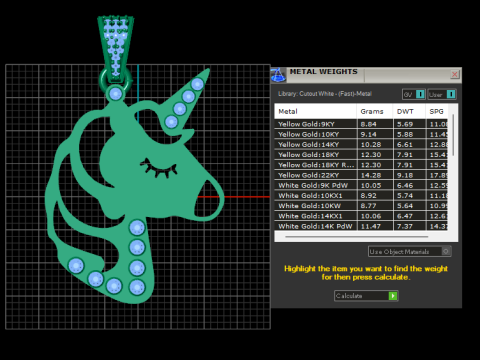Select the Yellow Gold:18KY R... row
This screenshot has width=480, height=360.
[x=361, y=165]
